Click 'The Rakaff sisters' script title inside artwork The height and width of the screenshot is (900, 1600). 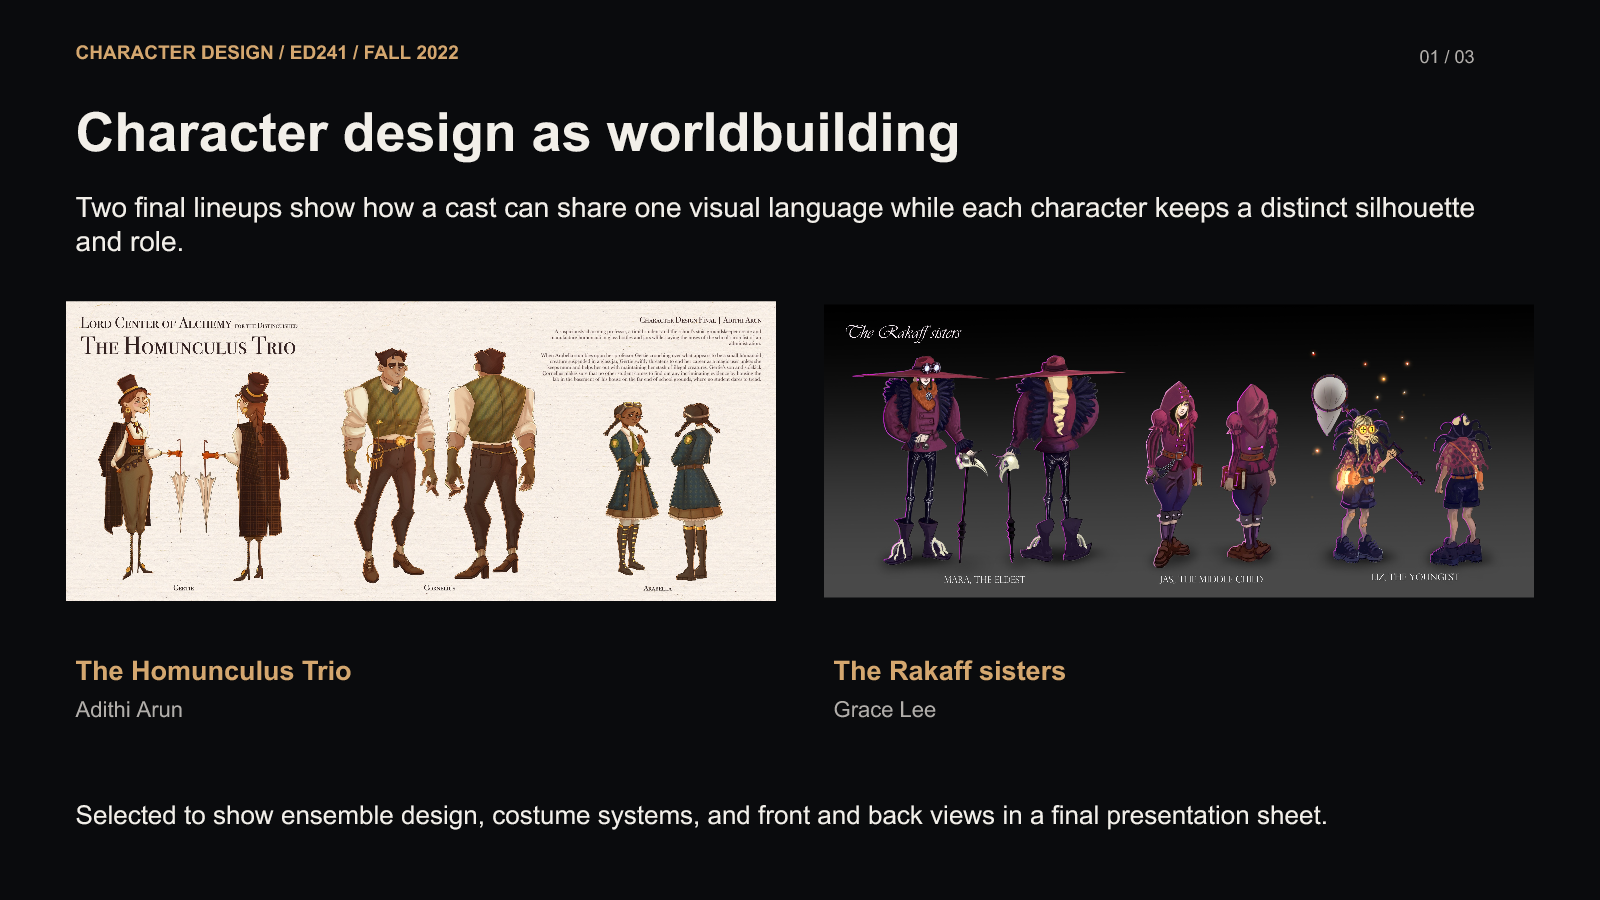click(x=904, y=332)
